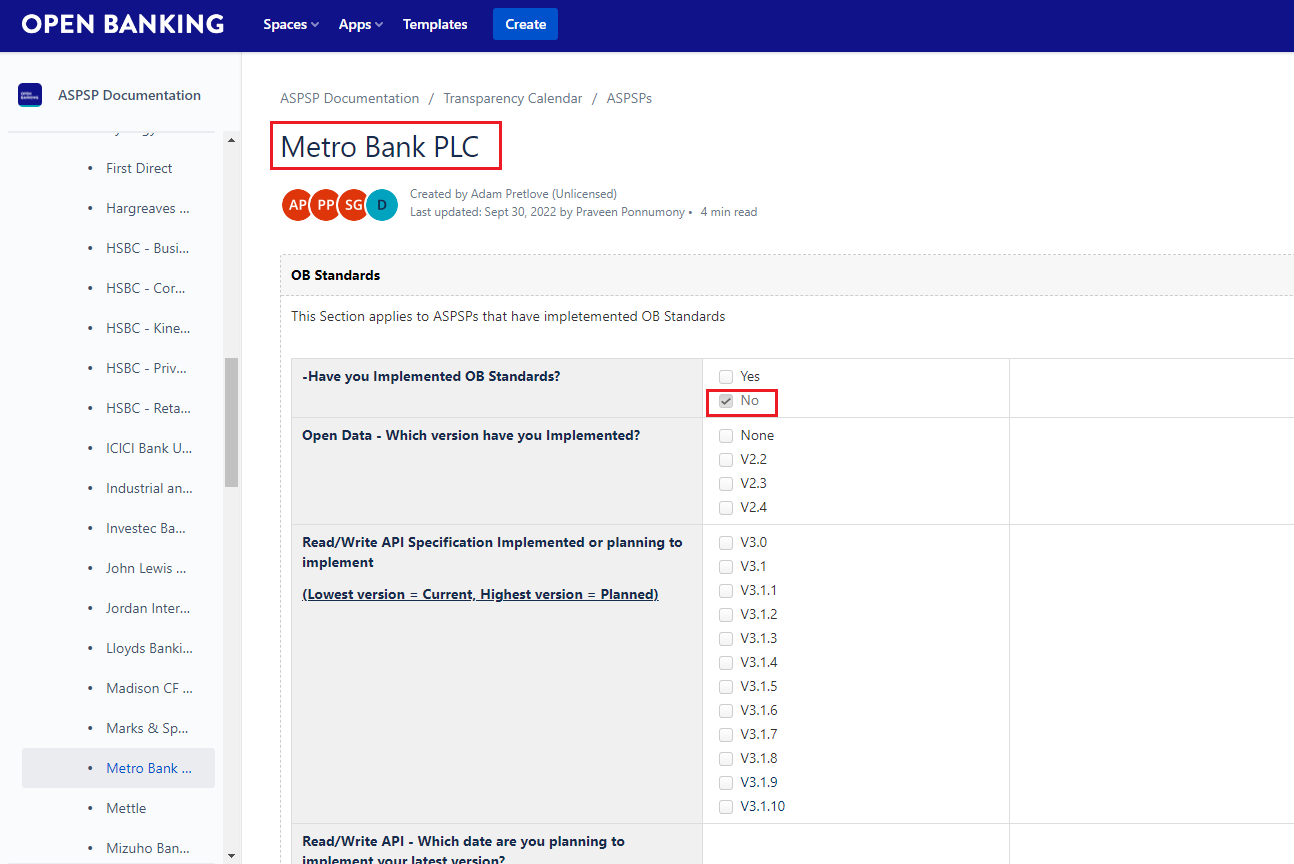Select HSBC - Cor... in the sidebar

[146, 288]
